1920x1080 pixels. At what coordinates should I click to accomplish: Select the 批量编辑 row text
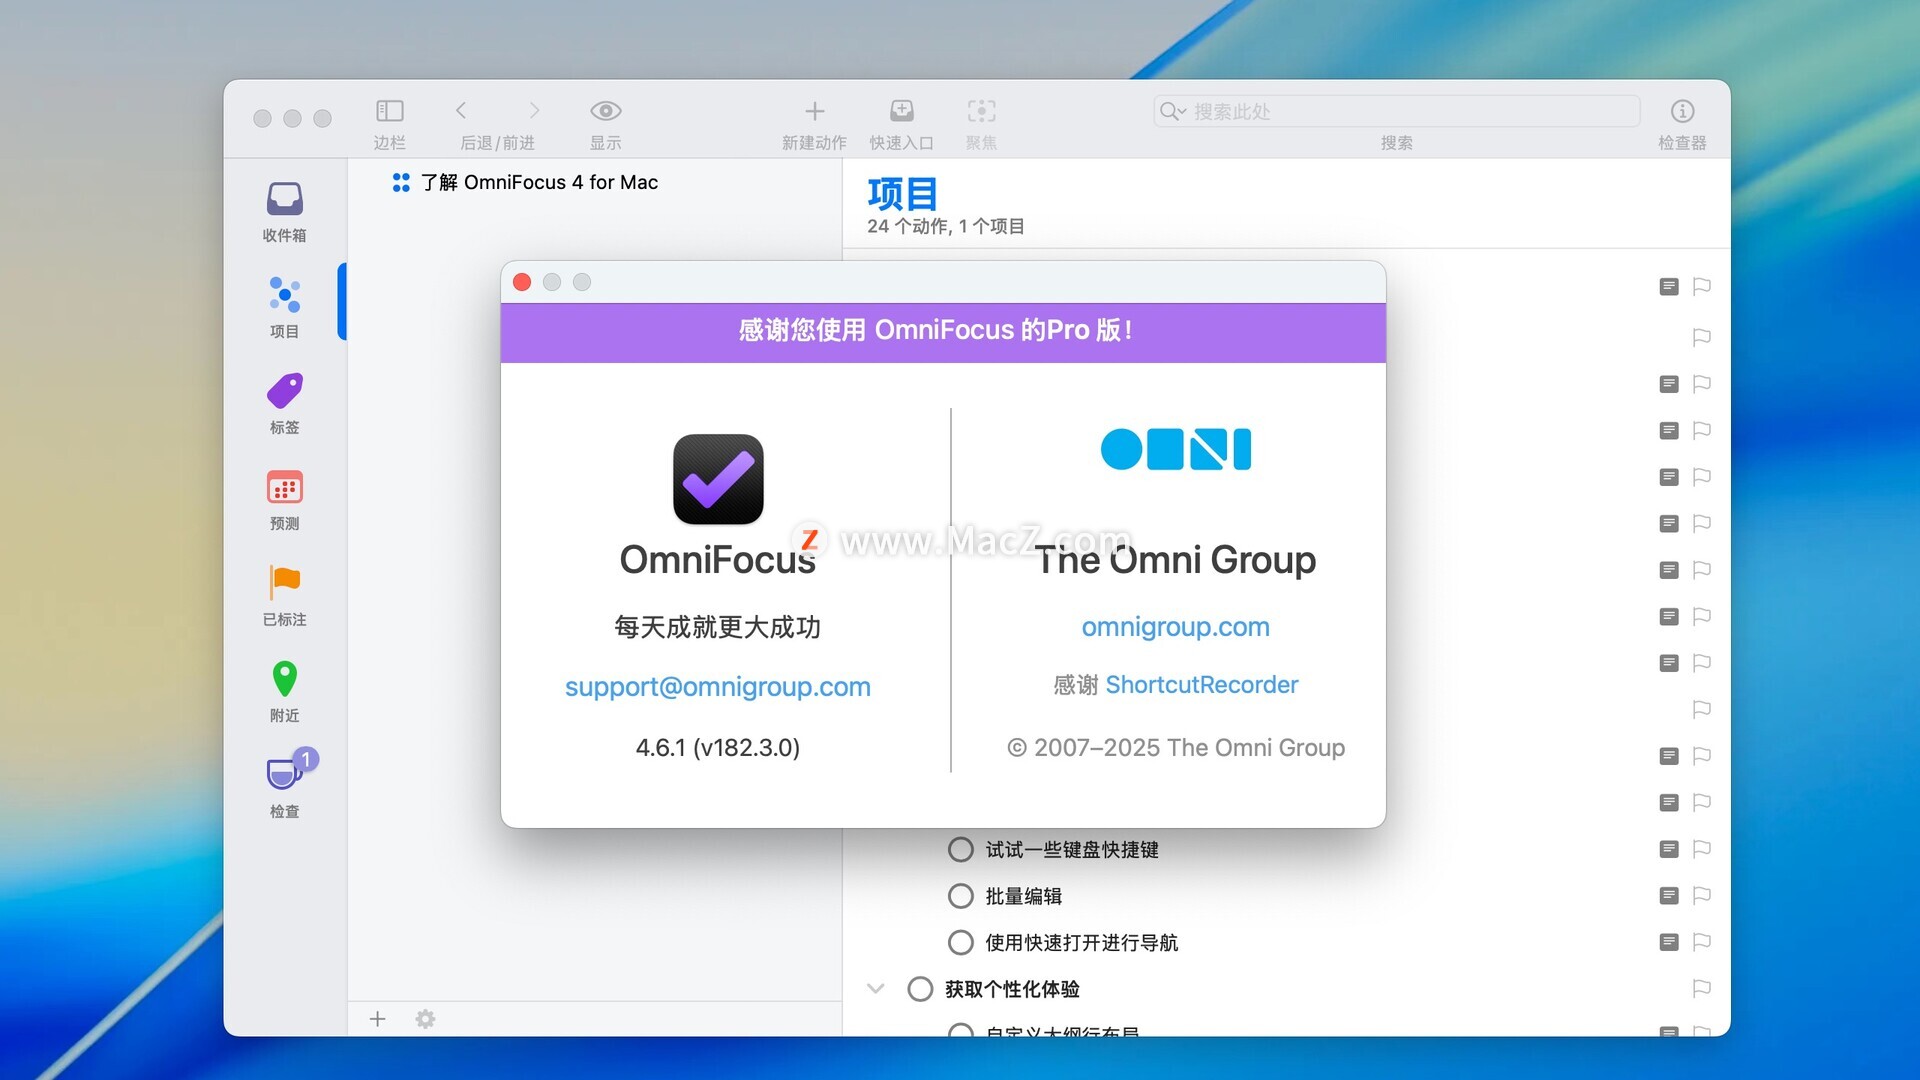[x=1023, y=896]
